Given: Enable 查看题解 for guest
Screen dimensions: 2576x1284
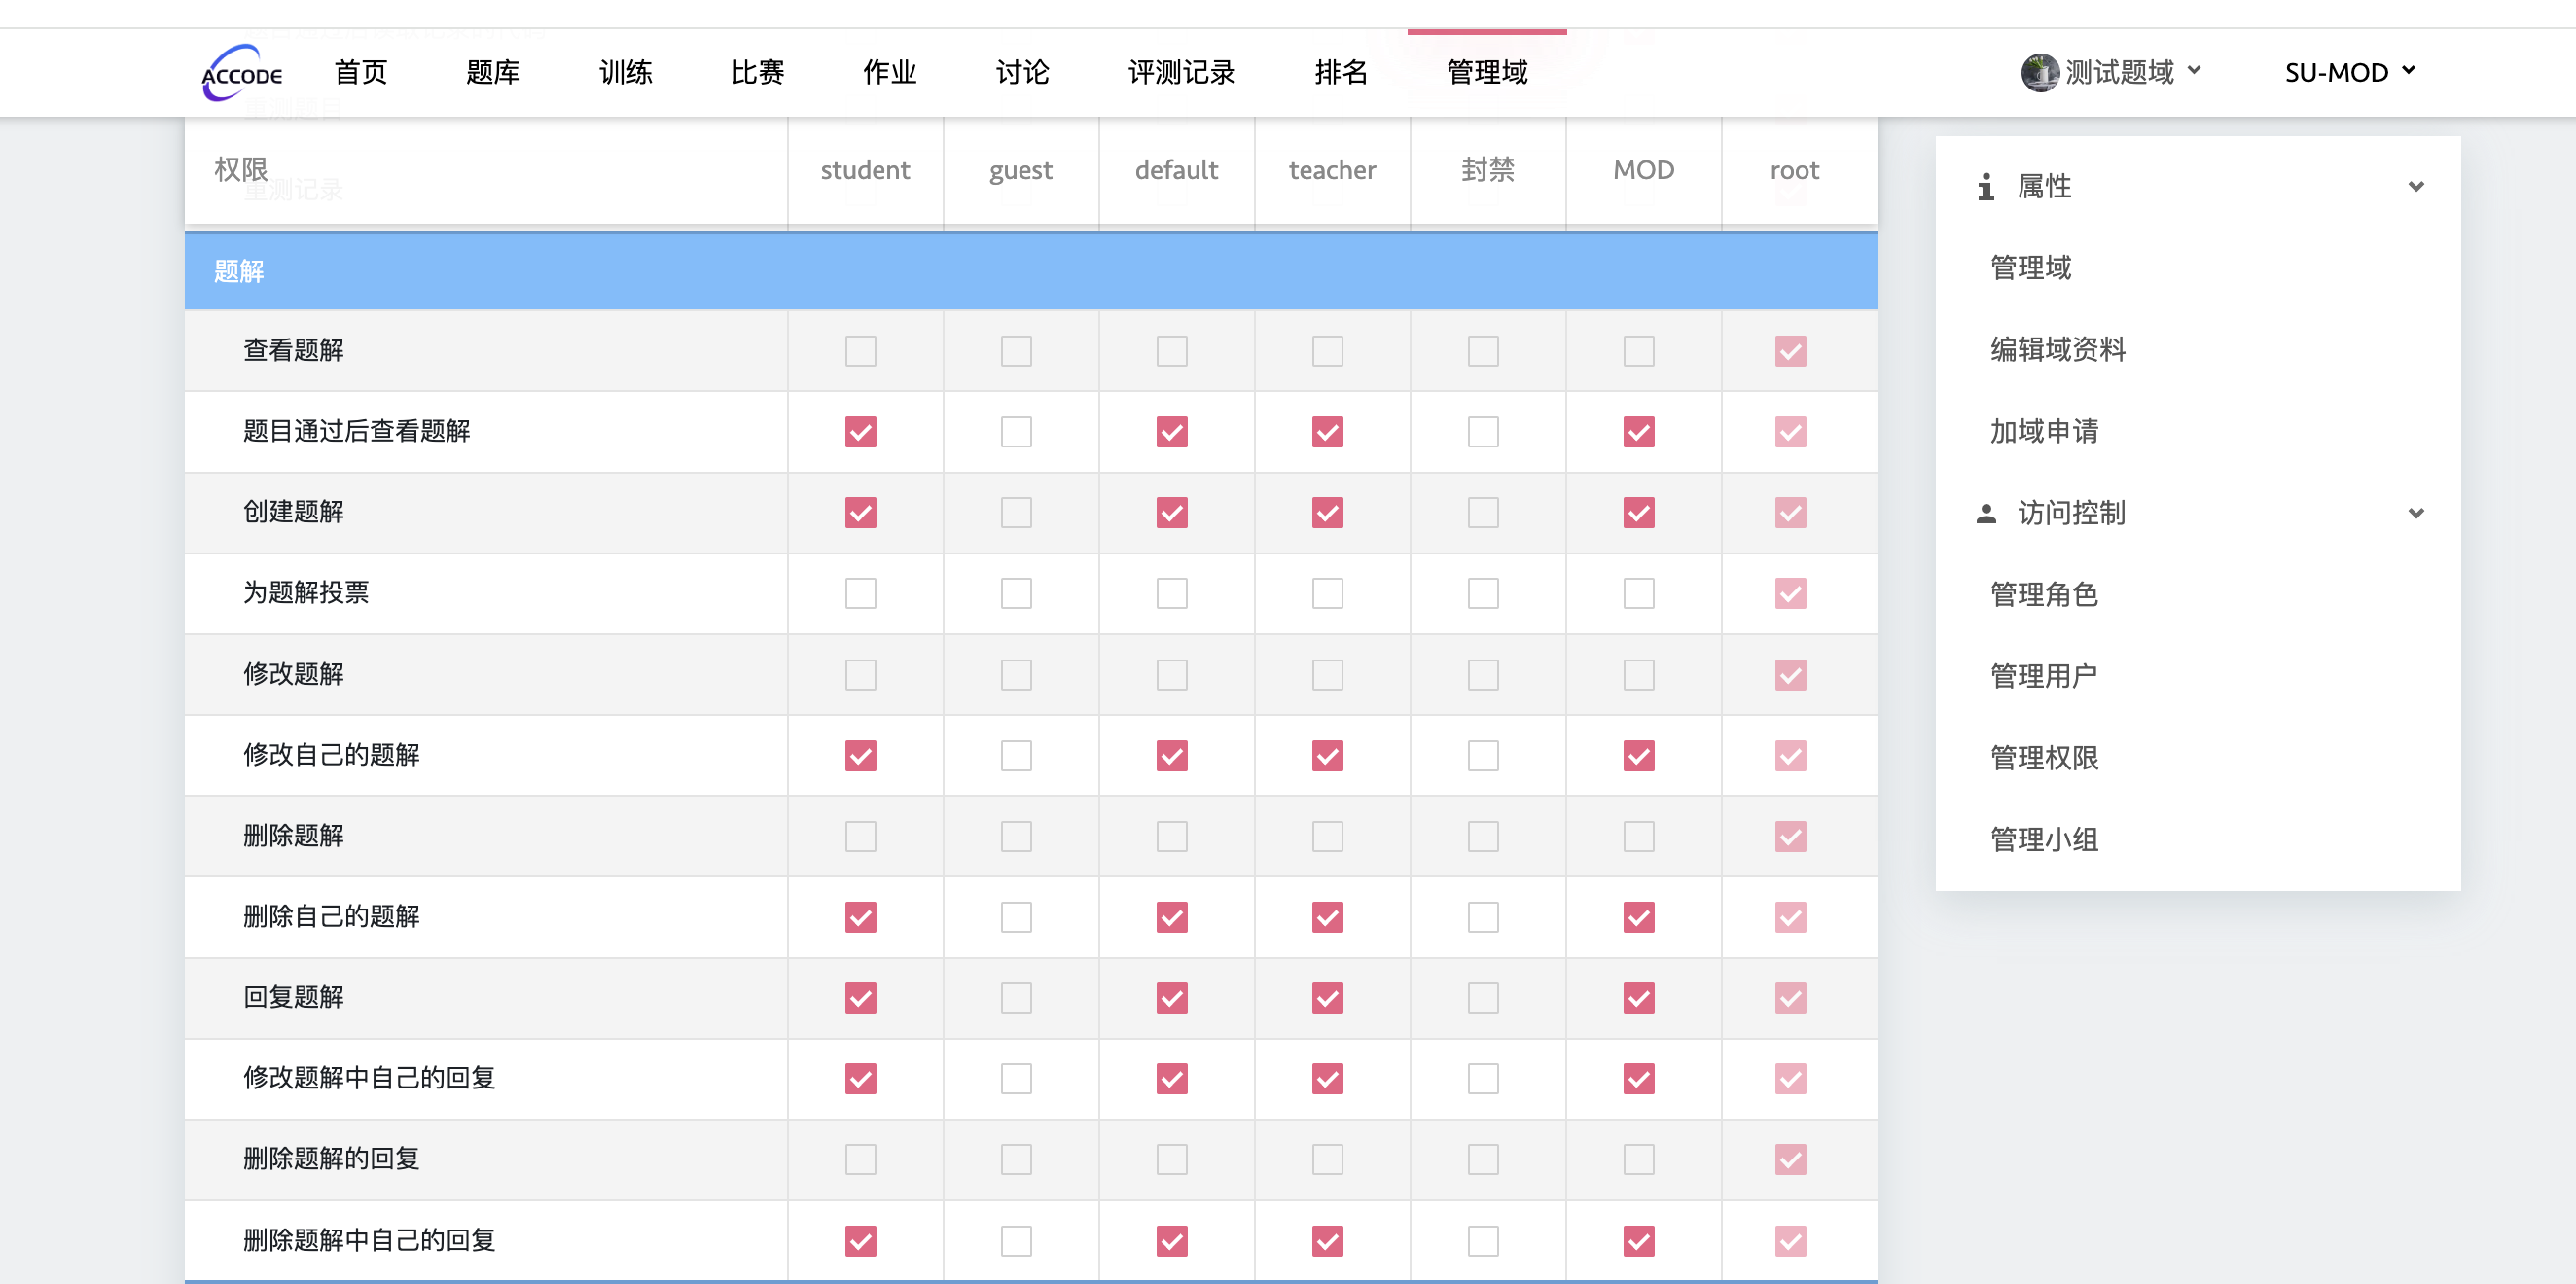Looking at the screenshot, I should [x=1016, y=351].
